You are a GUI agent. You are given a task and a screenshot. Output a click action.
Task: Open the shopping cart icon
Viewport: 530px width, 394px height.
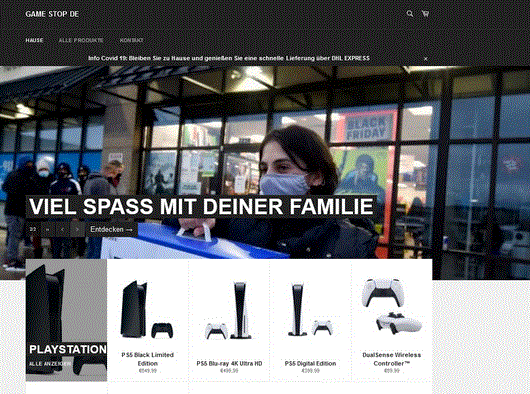[x=425, y=14]
